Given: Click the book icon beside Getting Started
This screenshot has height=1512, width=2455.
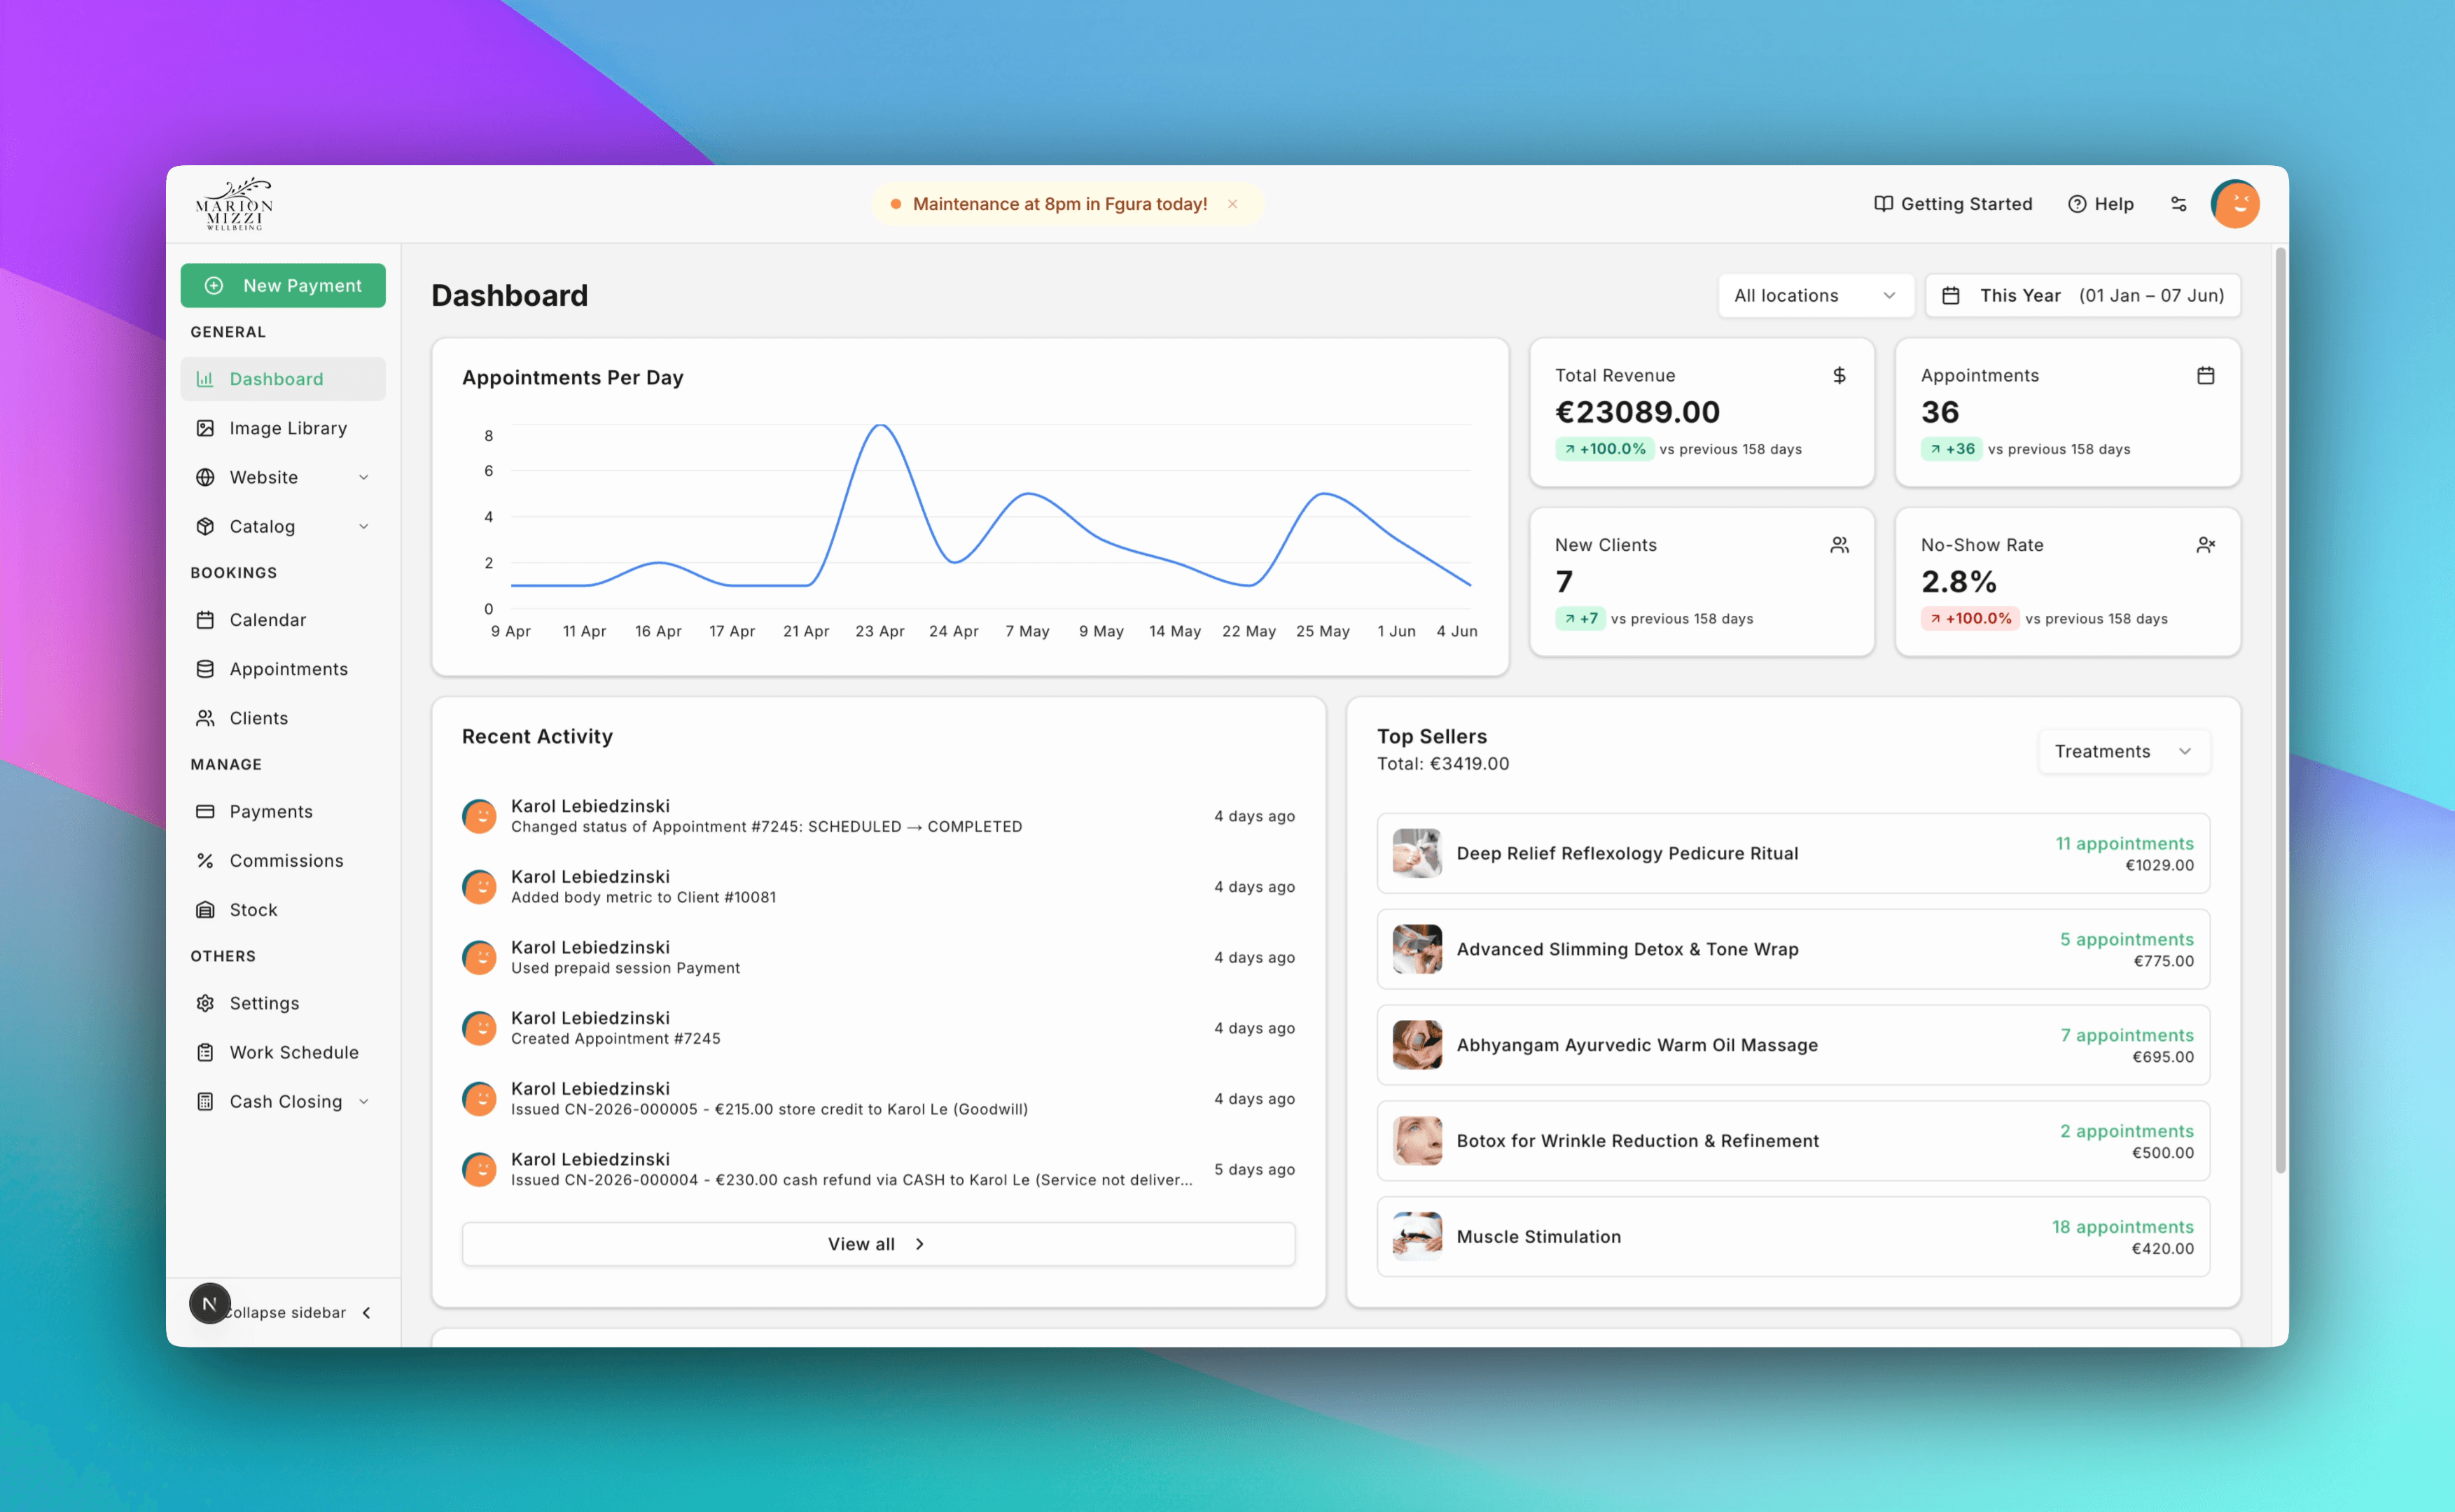Looking at the screenshot, I should (x=1883, y=204).
